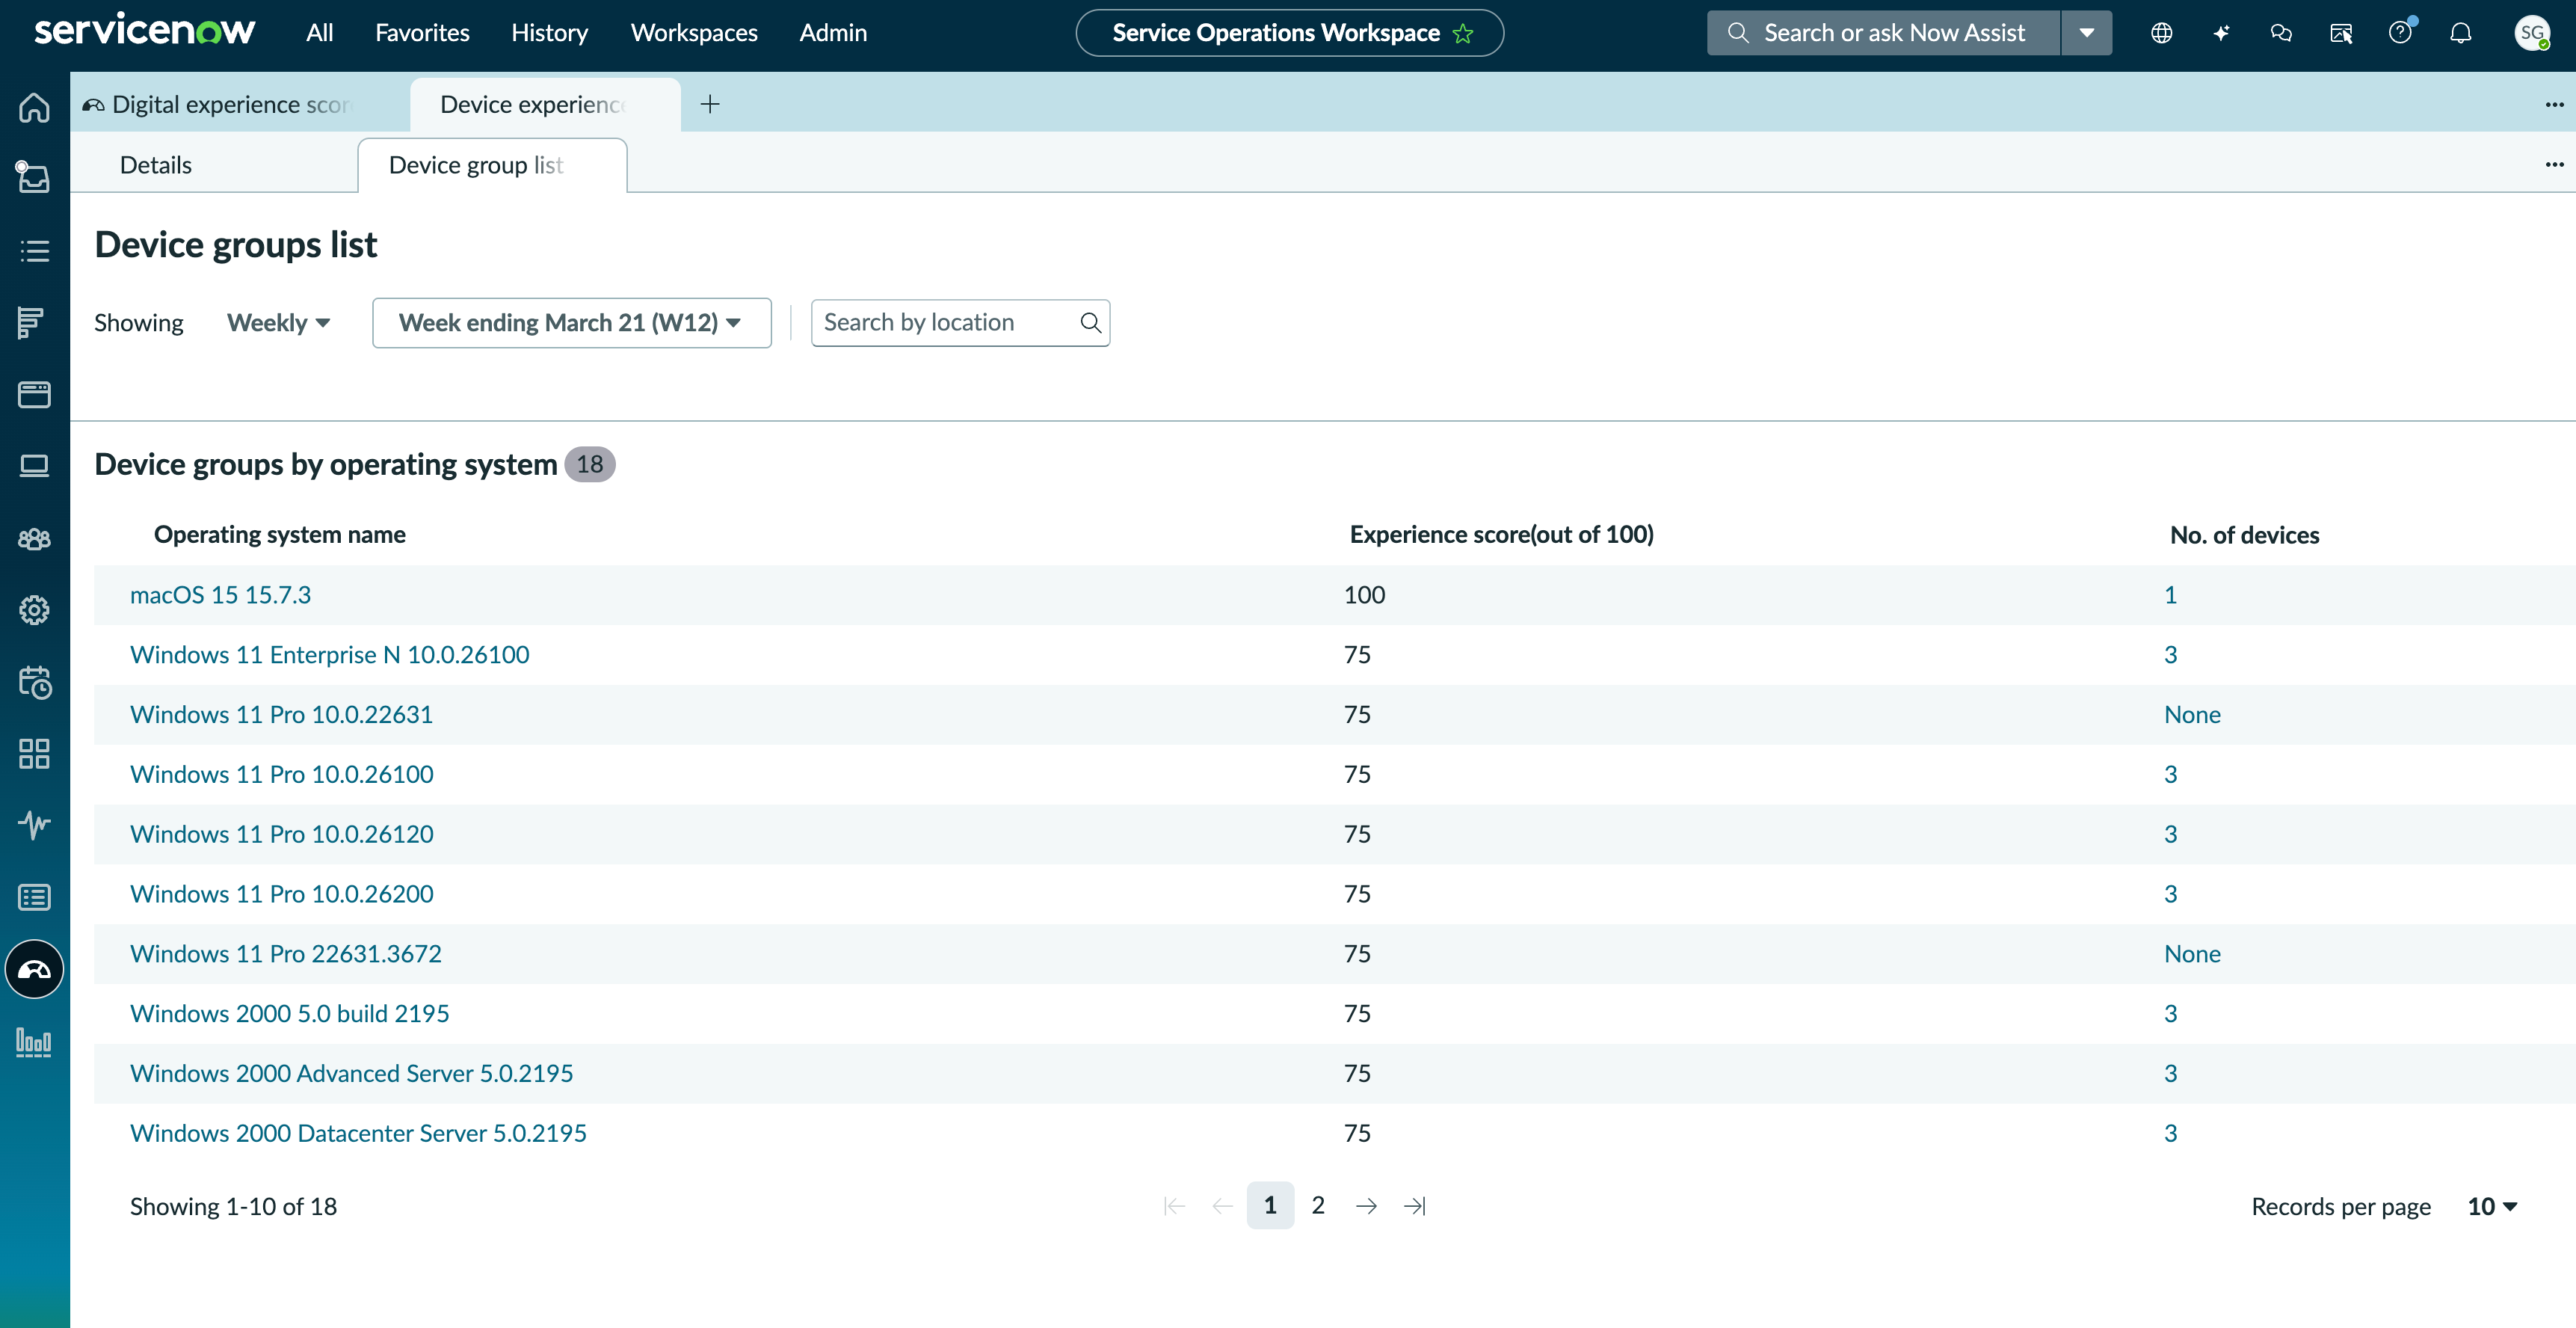The image size is (2576, 1328).
Task: Open Windows 11 Pro 10.0.26200 link
Action: point(281,894)
